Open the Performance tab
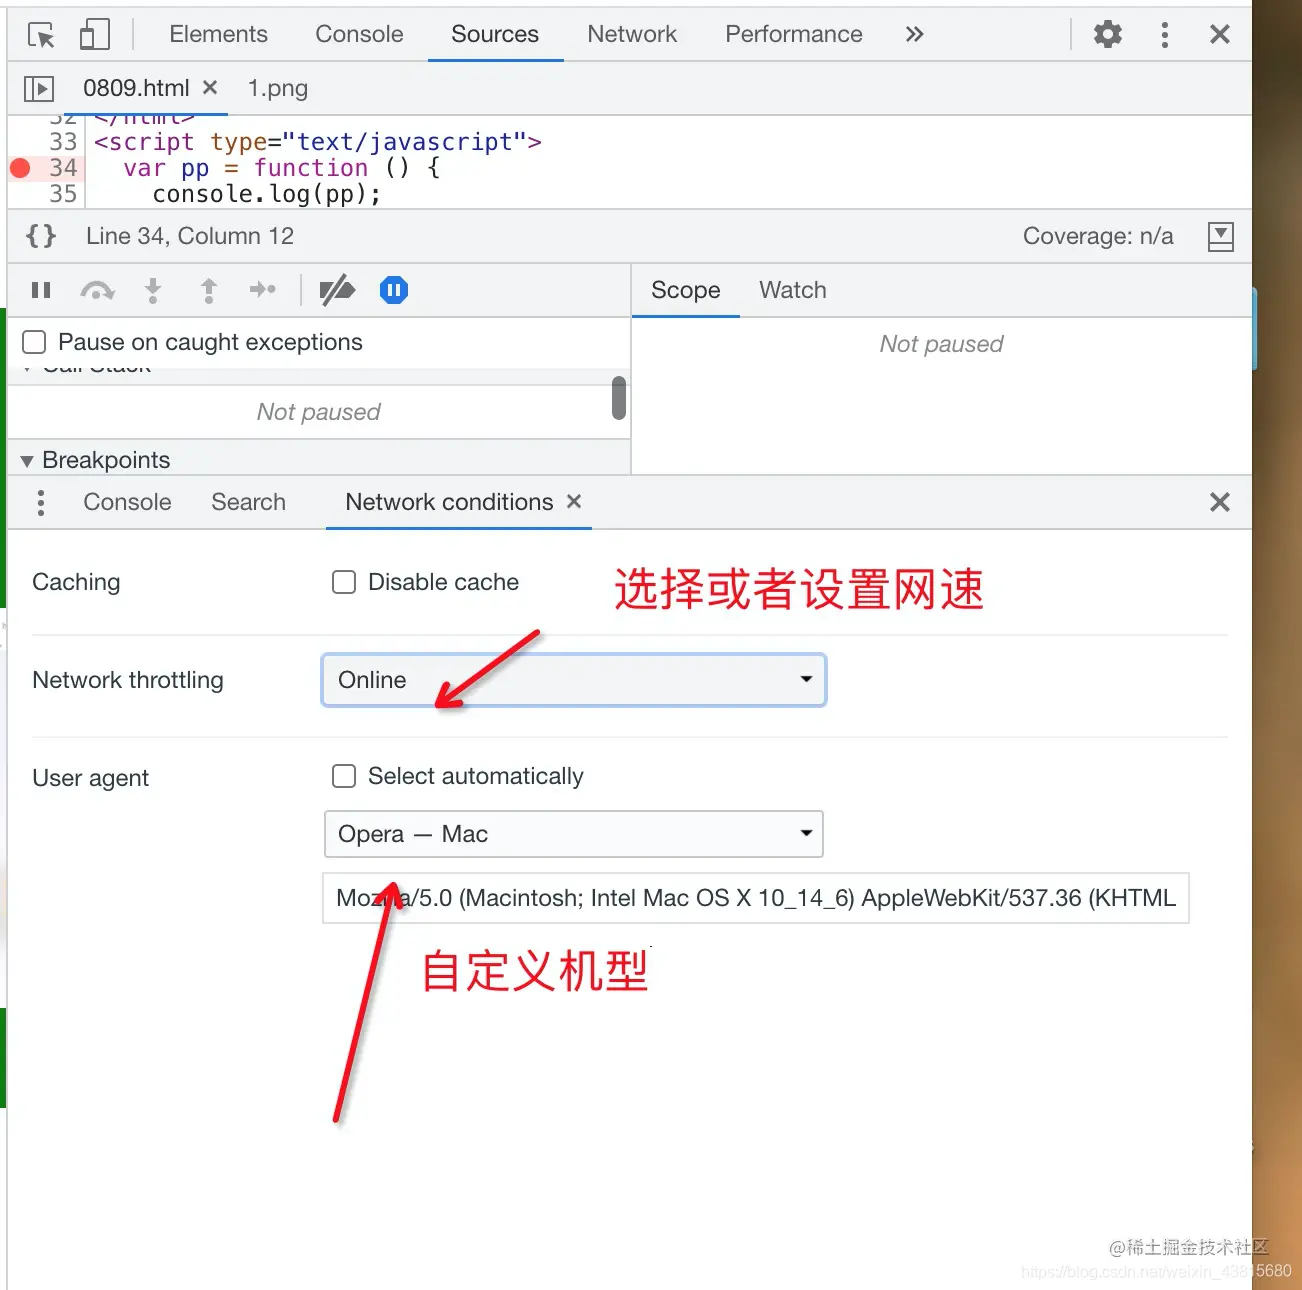 (794, 34)
